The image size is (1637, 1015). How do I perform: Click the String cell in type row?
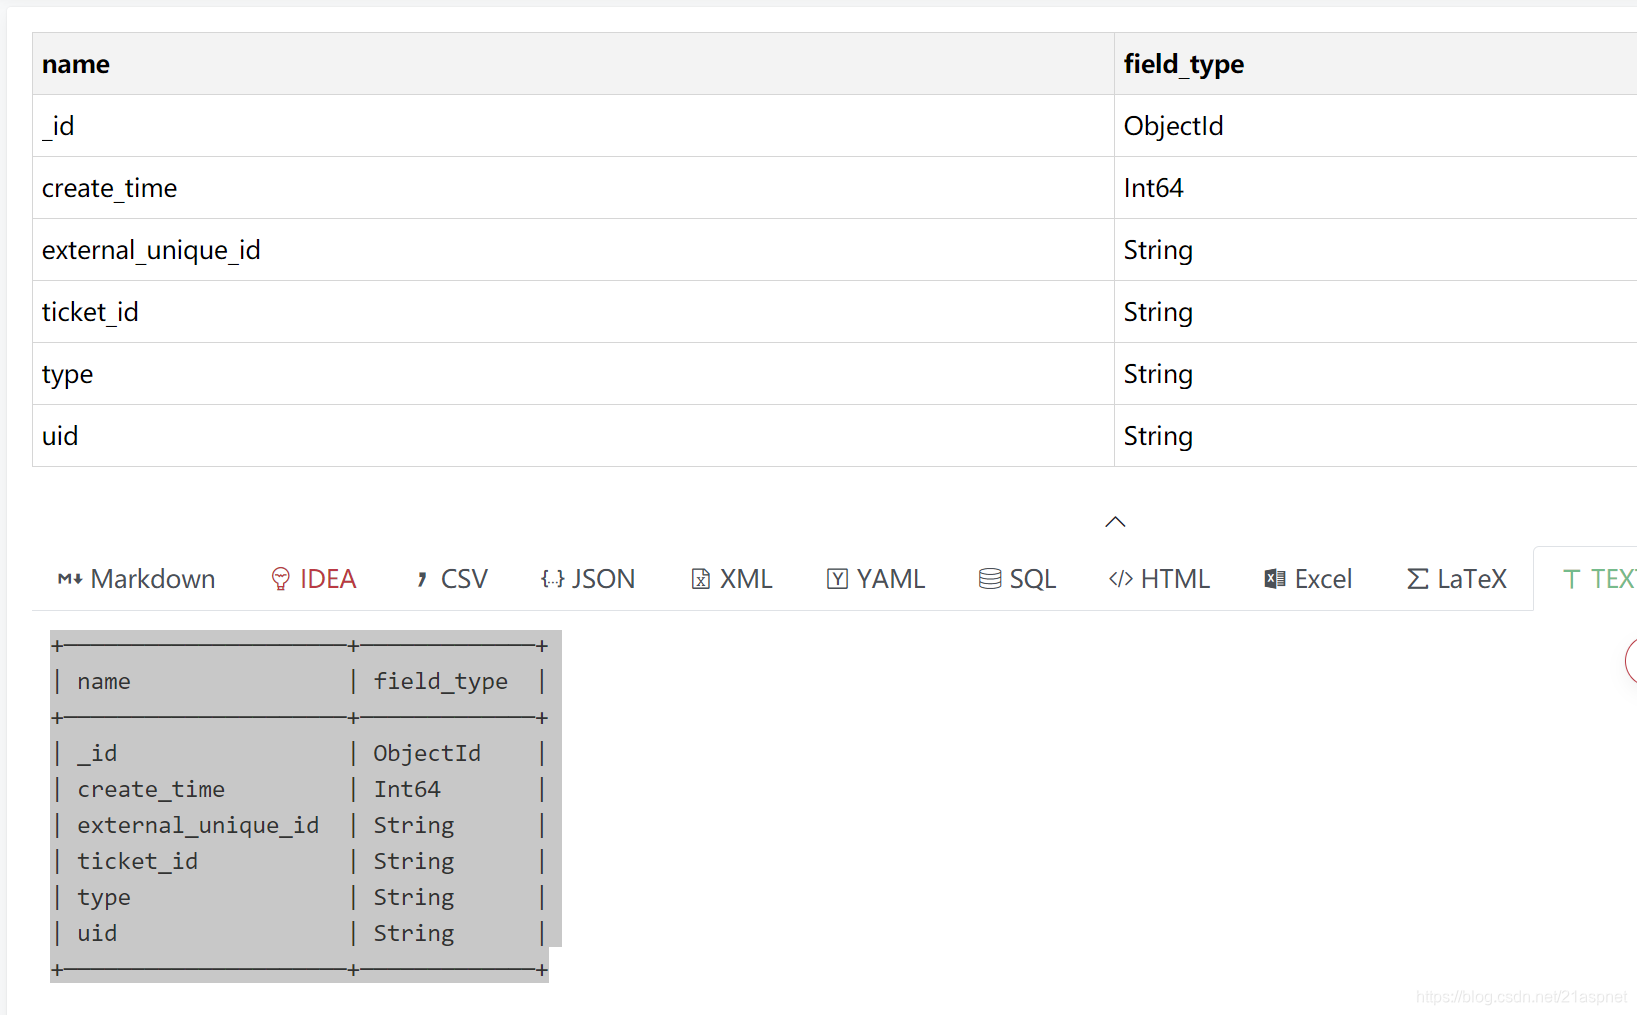click(x=1376, y=374)
